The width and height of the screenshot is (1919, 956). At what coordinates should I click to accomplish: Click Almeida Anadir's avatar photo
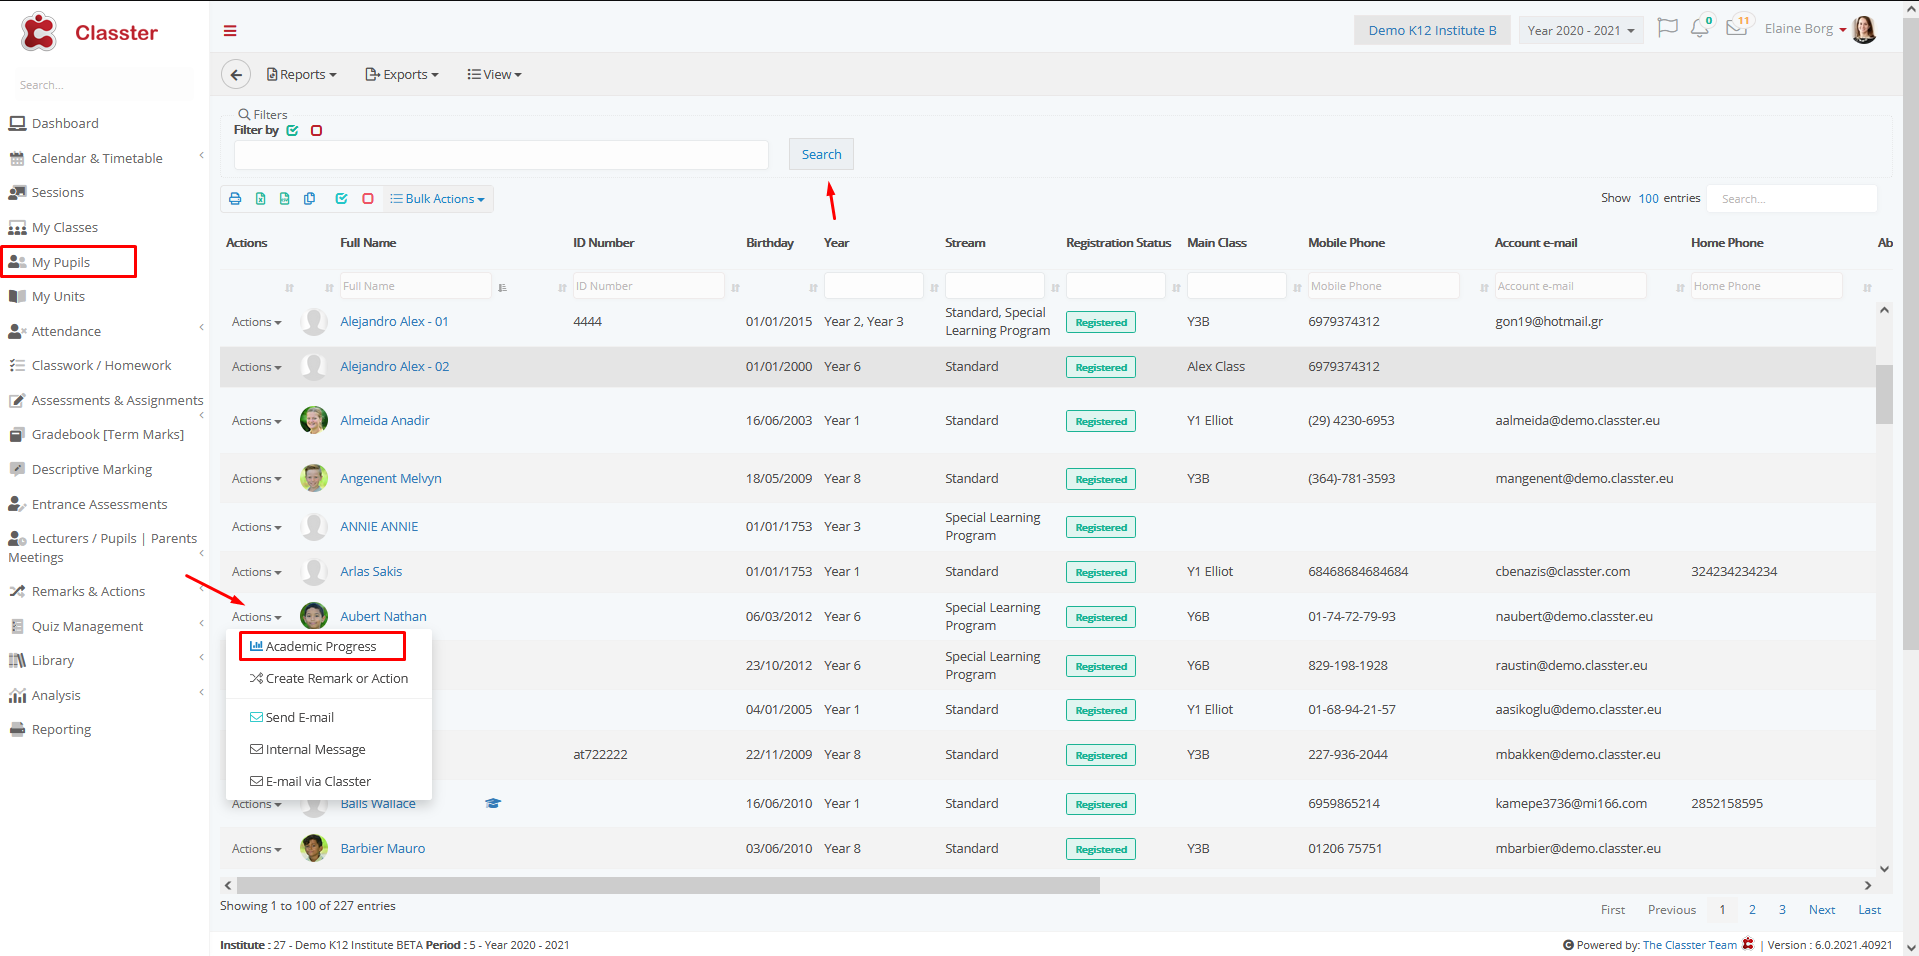coord(314,420)
